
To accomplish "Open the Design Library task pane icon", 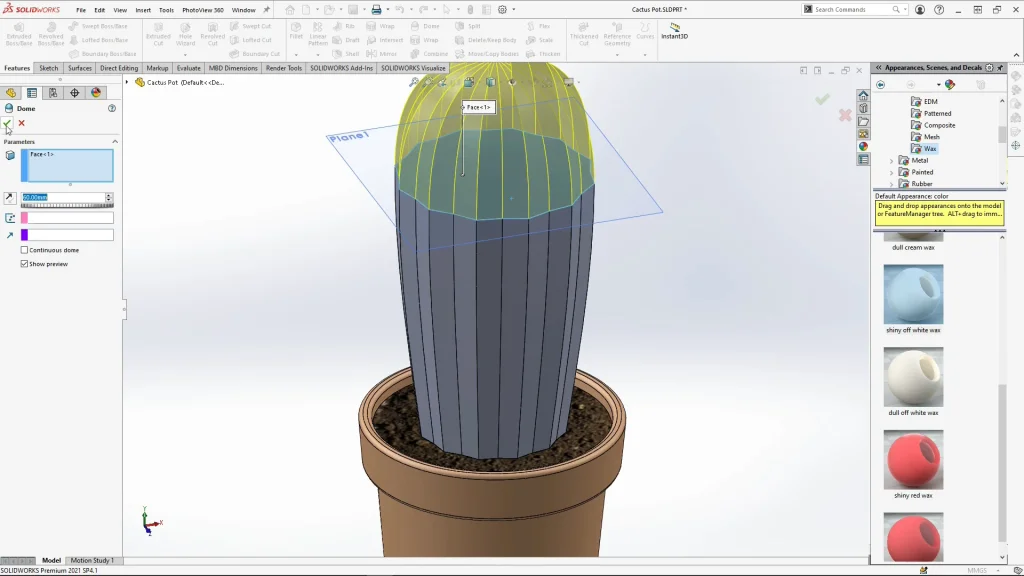I will 863,108.
